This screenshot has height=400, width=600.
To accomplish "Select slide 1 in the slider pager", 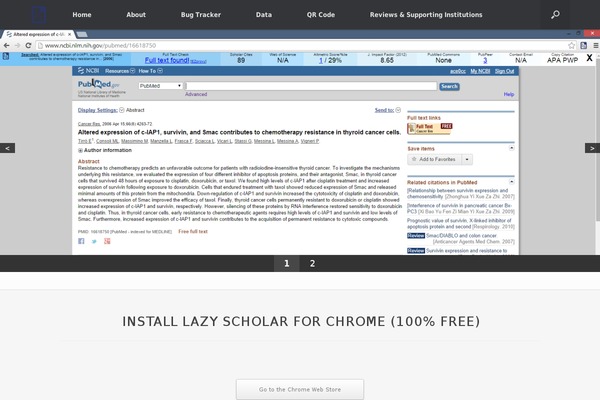I will tap(287, 263).
